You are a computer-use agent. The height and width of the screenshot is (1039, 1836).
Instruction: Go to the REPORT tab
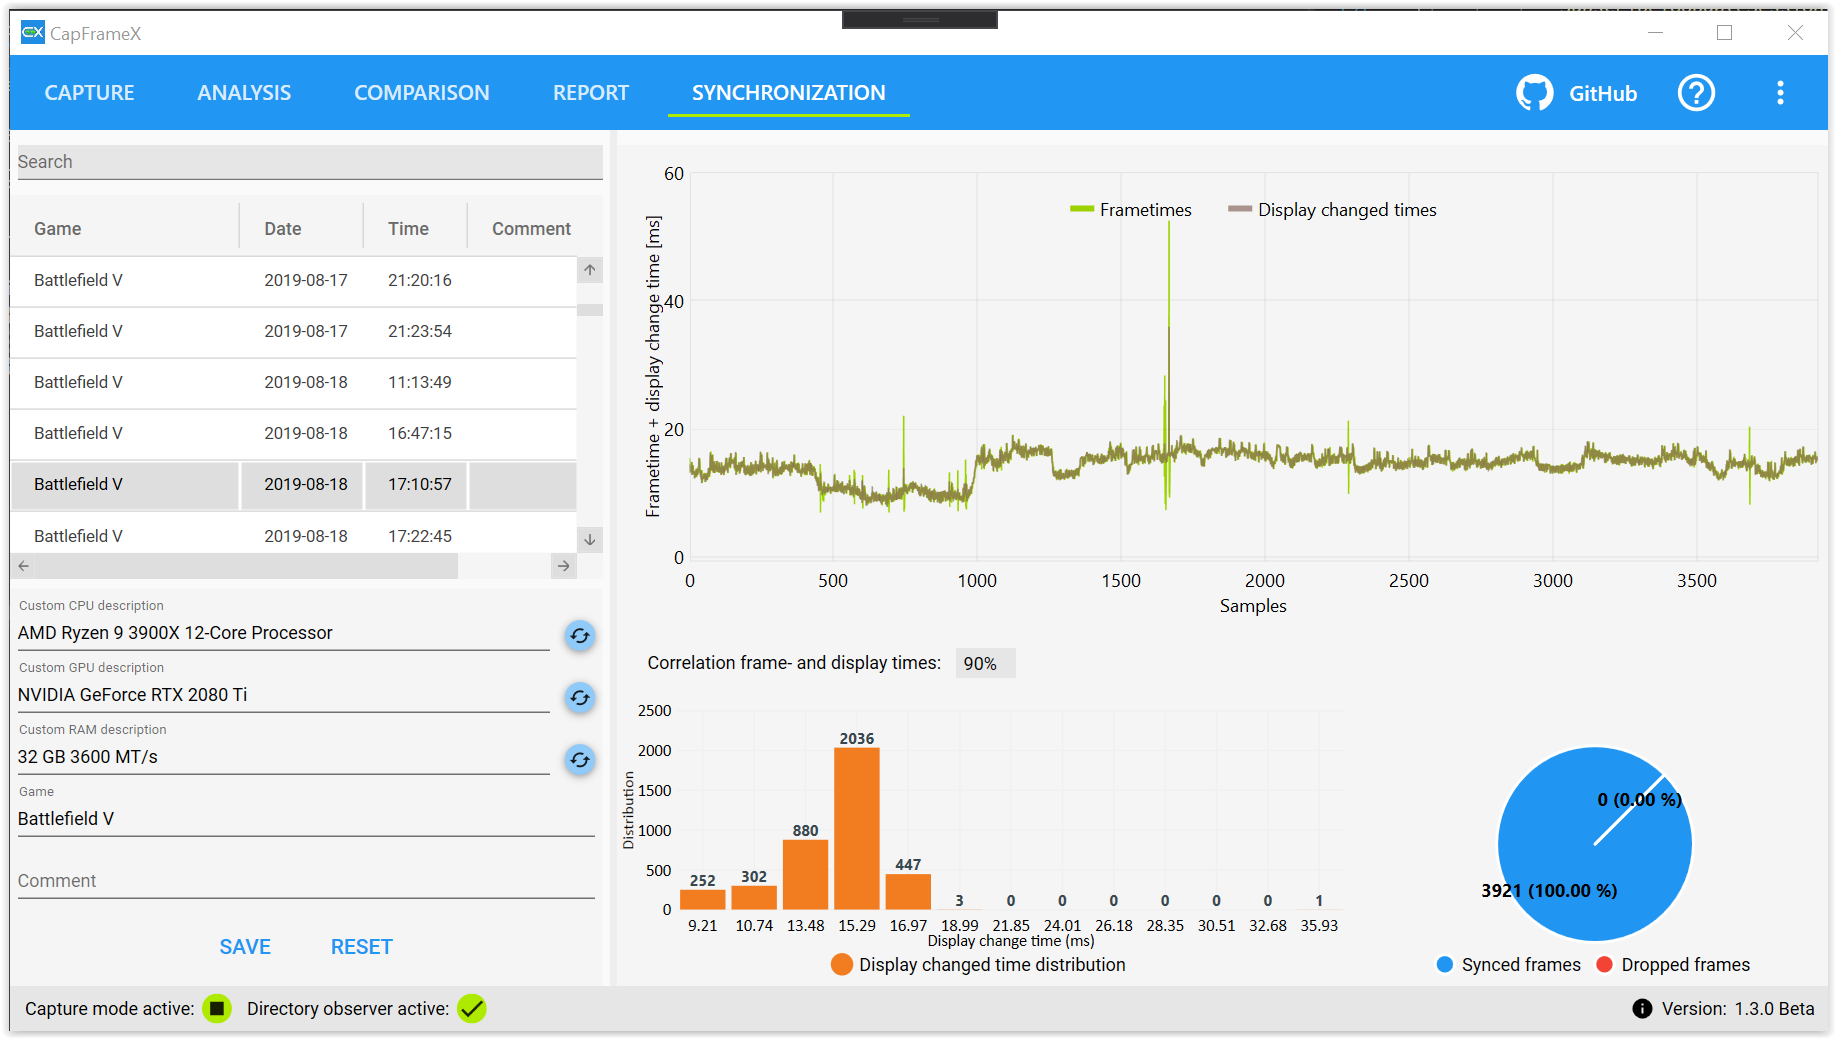[591, 93]
